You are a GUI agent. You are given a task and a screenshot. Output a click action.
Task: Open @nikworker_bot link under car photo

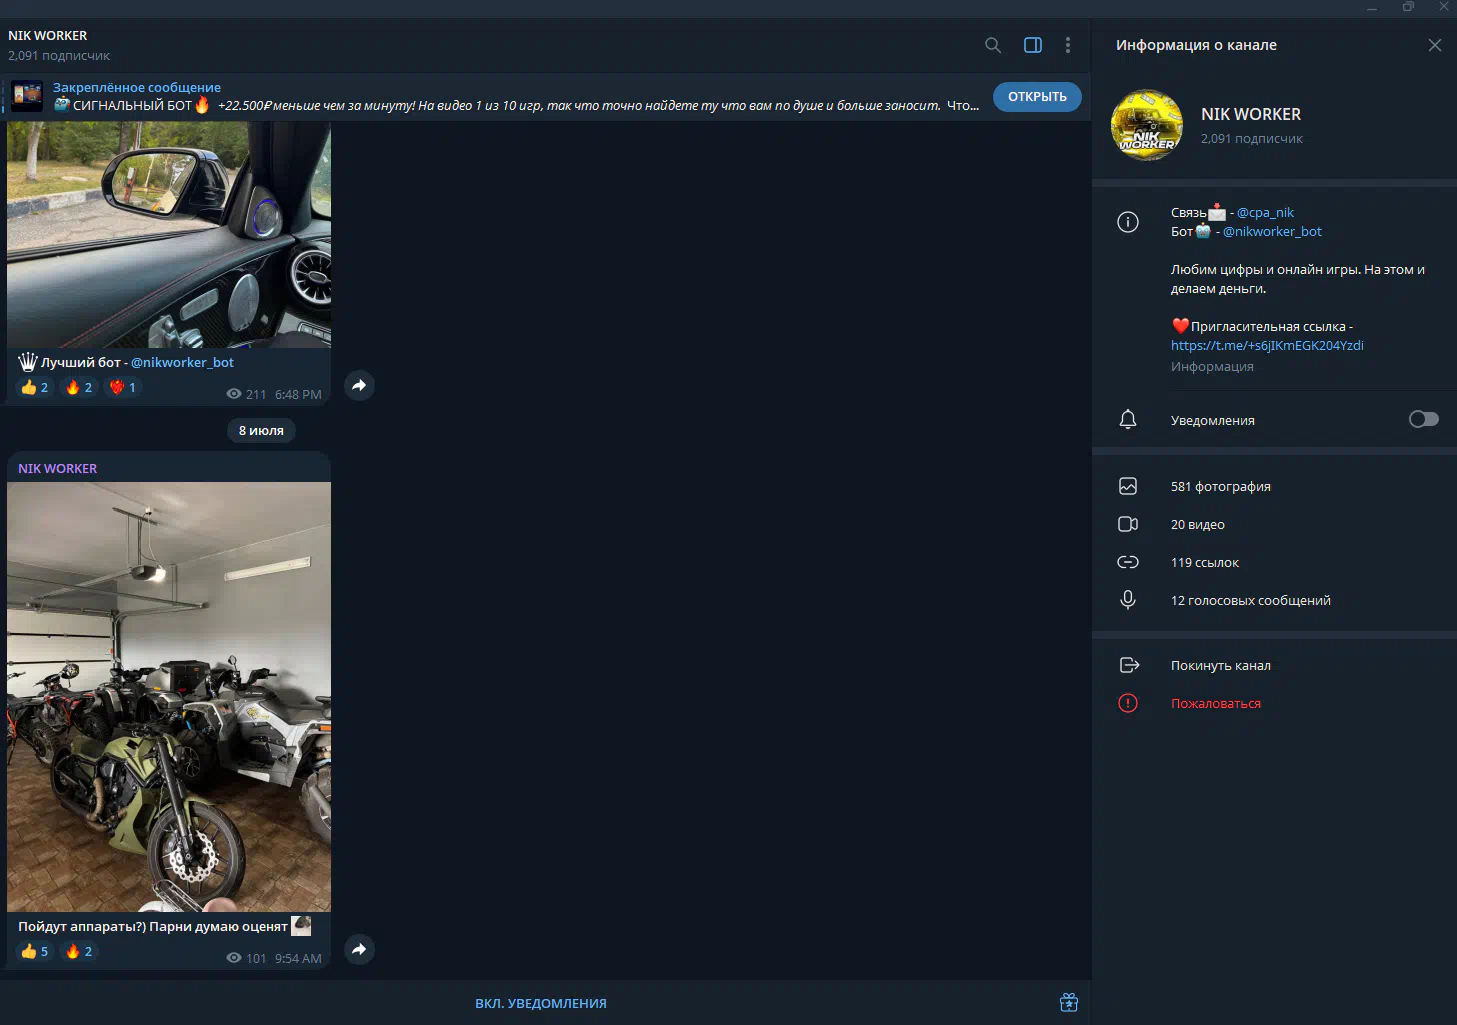[182, 363]
